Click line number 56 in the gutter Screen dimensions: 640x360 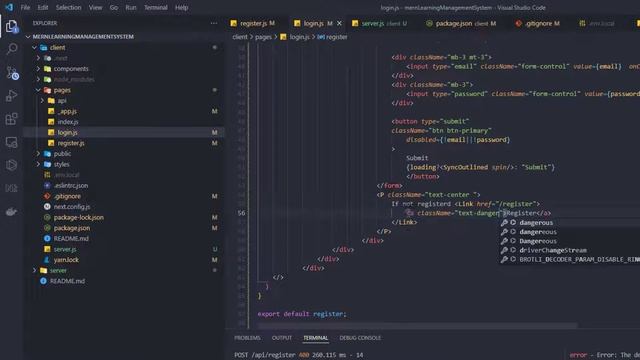[x=241, y=213]
